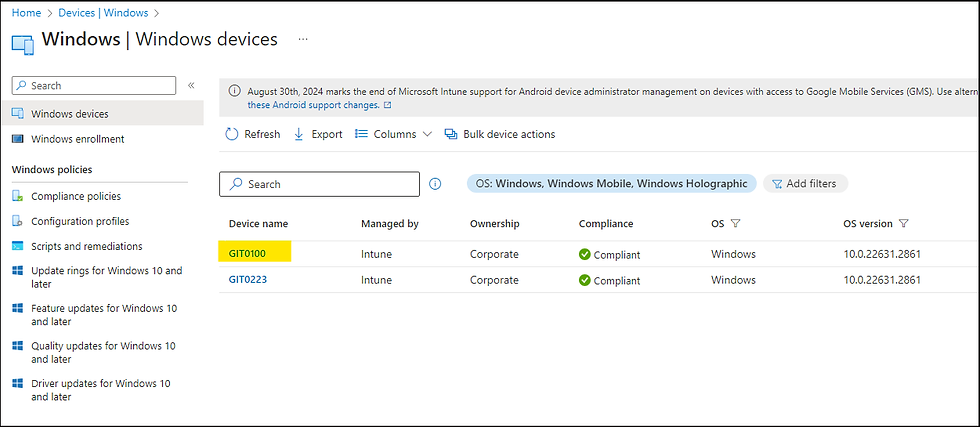Sort by Managed by column
The width and height of the screenshot is (980, 427).
click(x=389, y=224)
